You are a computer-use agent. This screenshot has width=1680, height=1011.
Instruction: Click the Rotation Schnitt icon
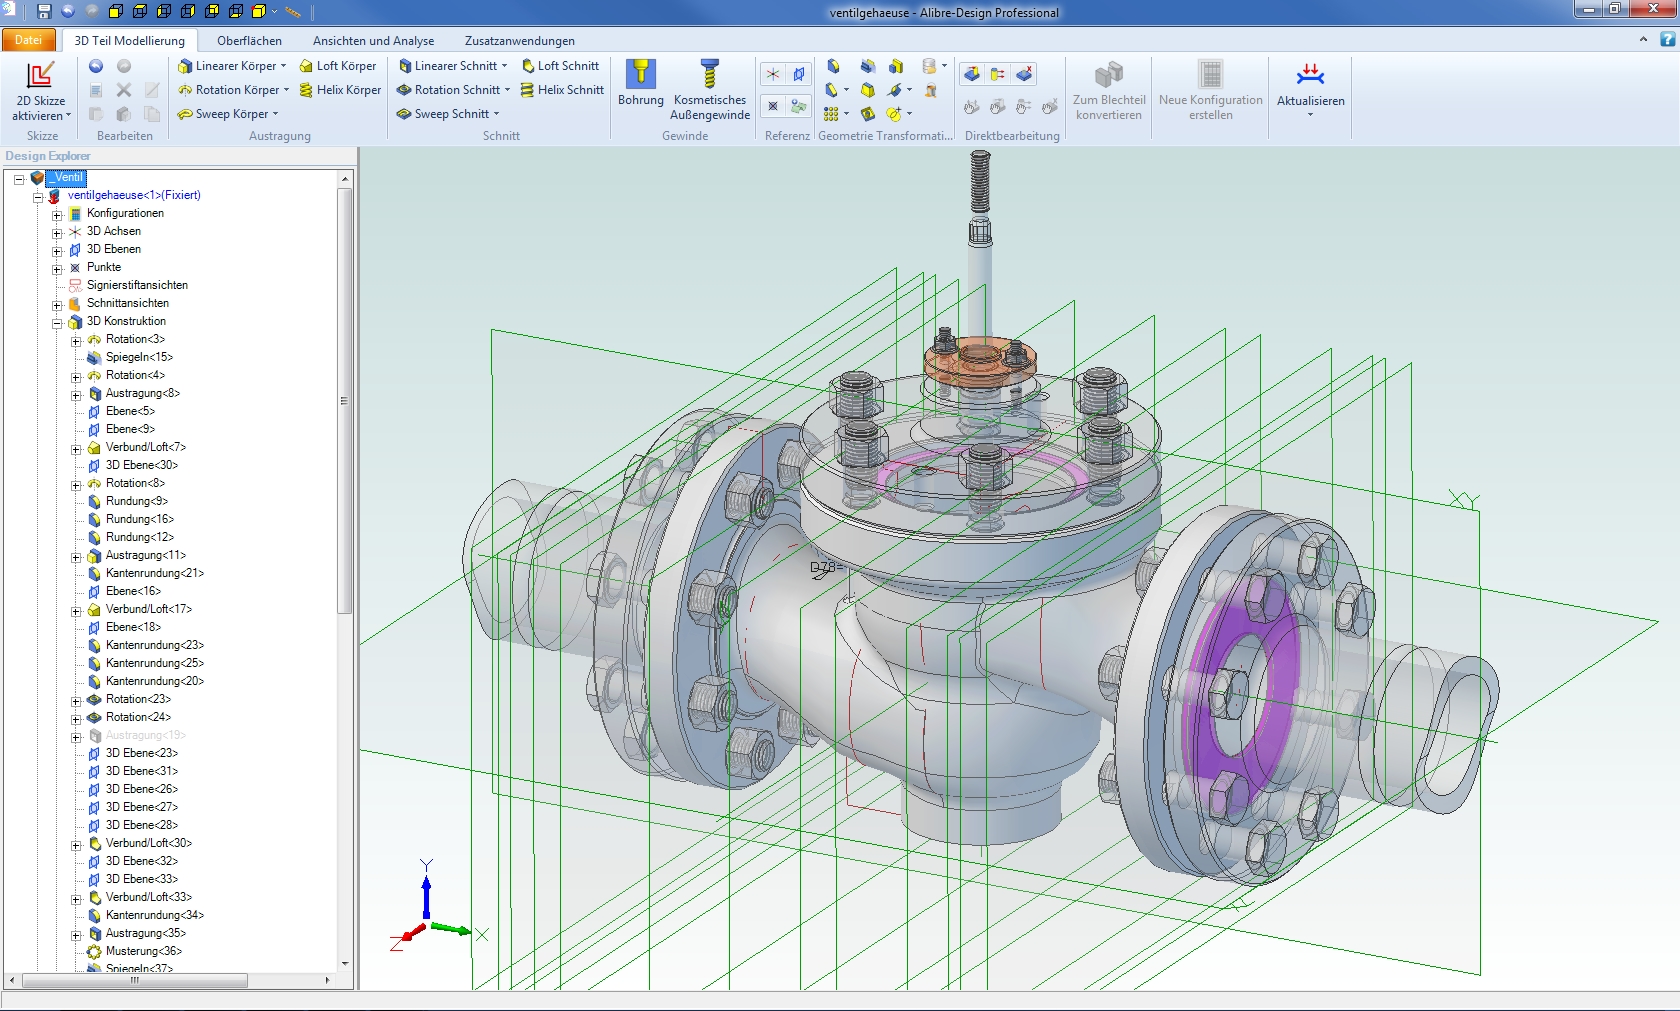click(x=404, y=90)
